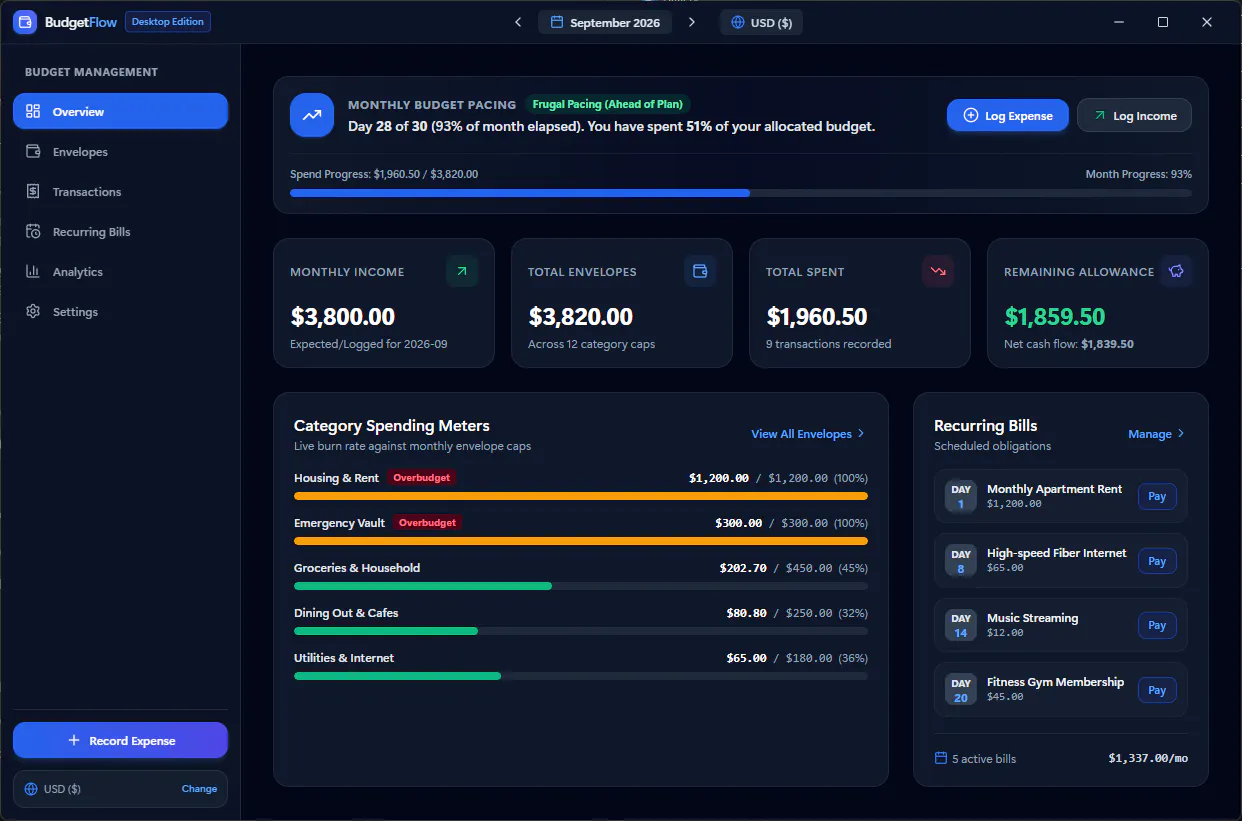Click the Emergency Vault meter bar
Screen dimensions: 1242x821
(581, 541)
